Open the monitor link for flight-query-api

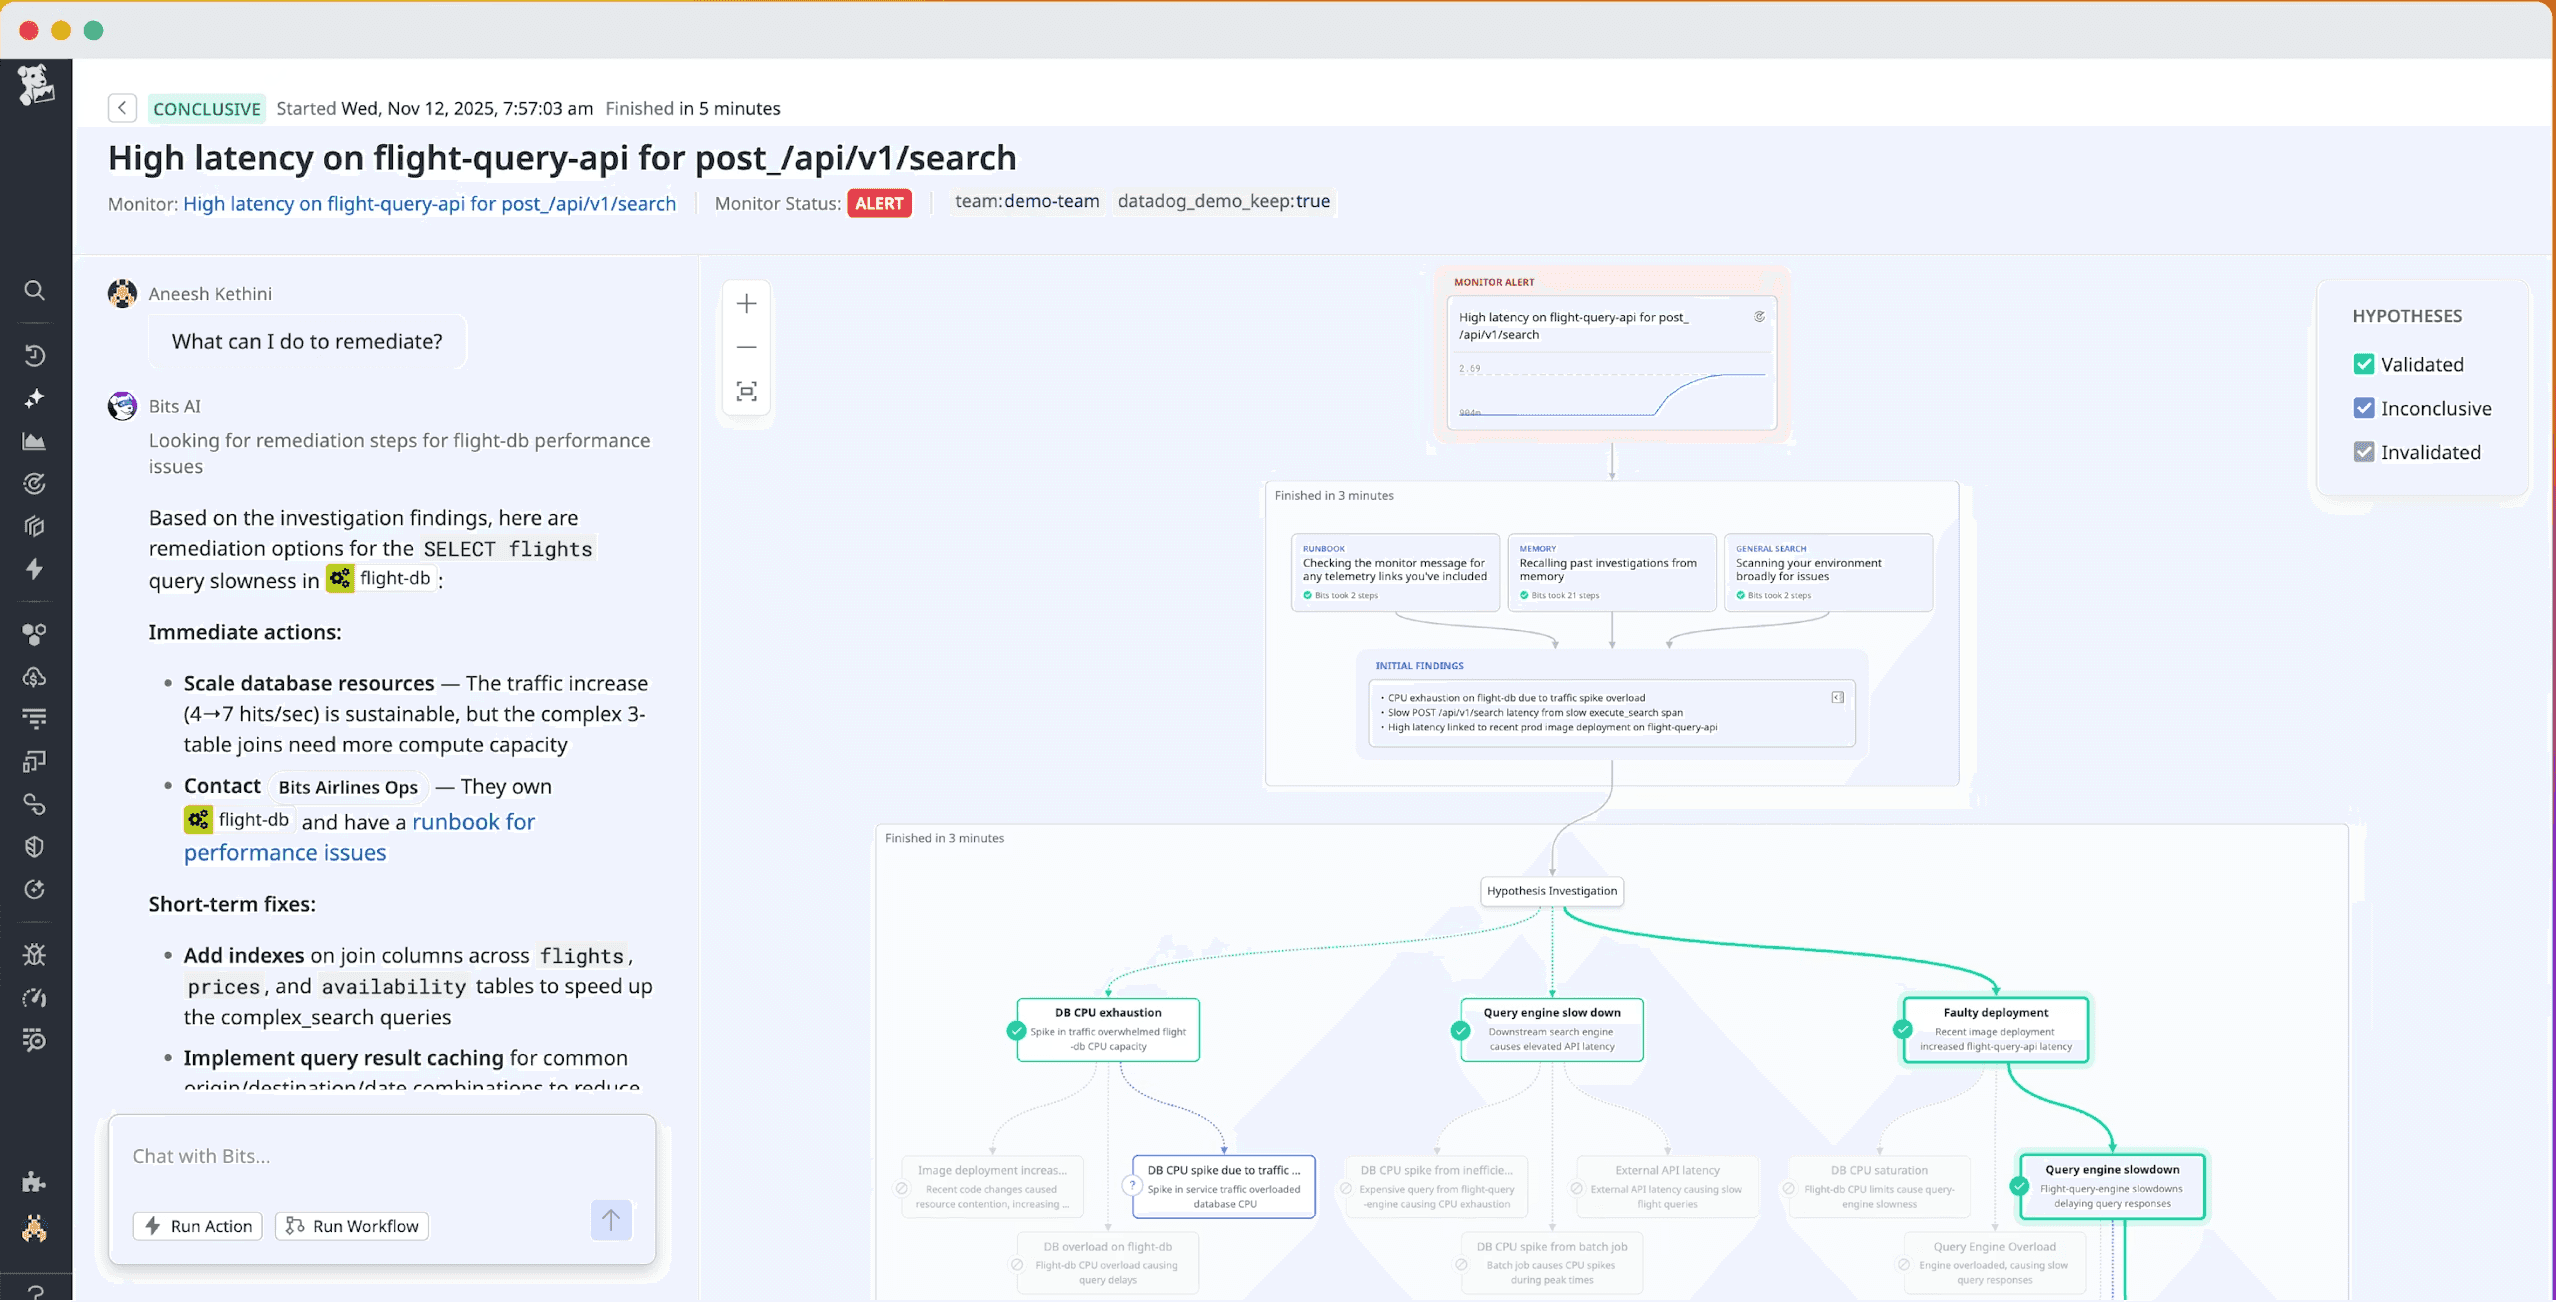429,204
